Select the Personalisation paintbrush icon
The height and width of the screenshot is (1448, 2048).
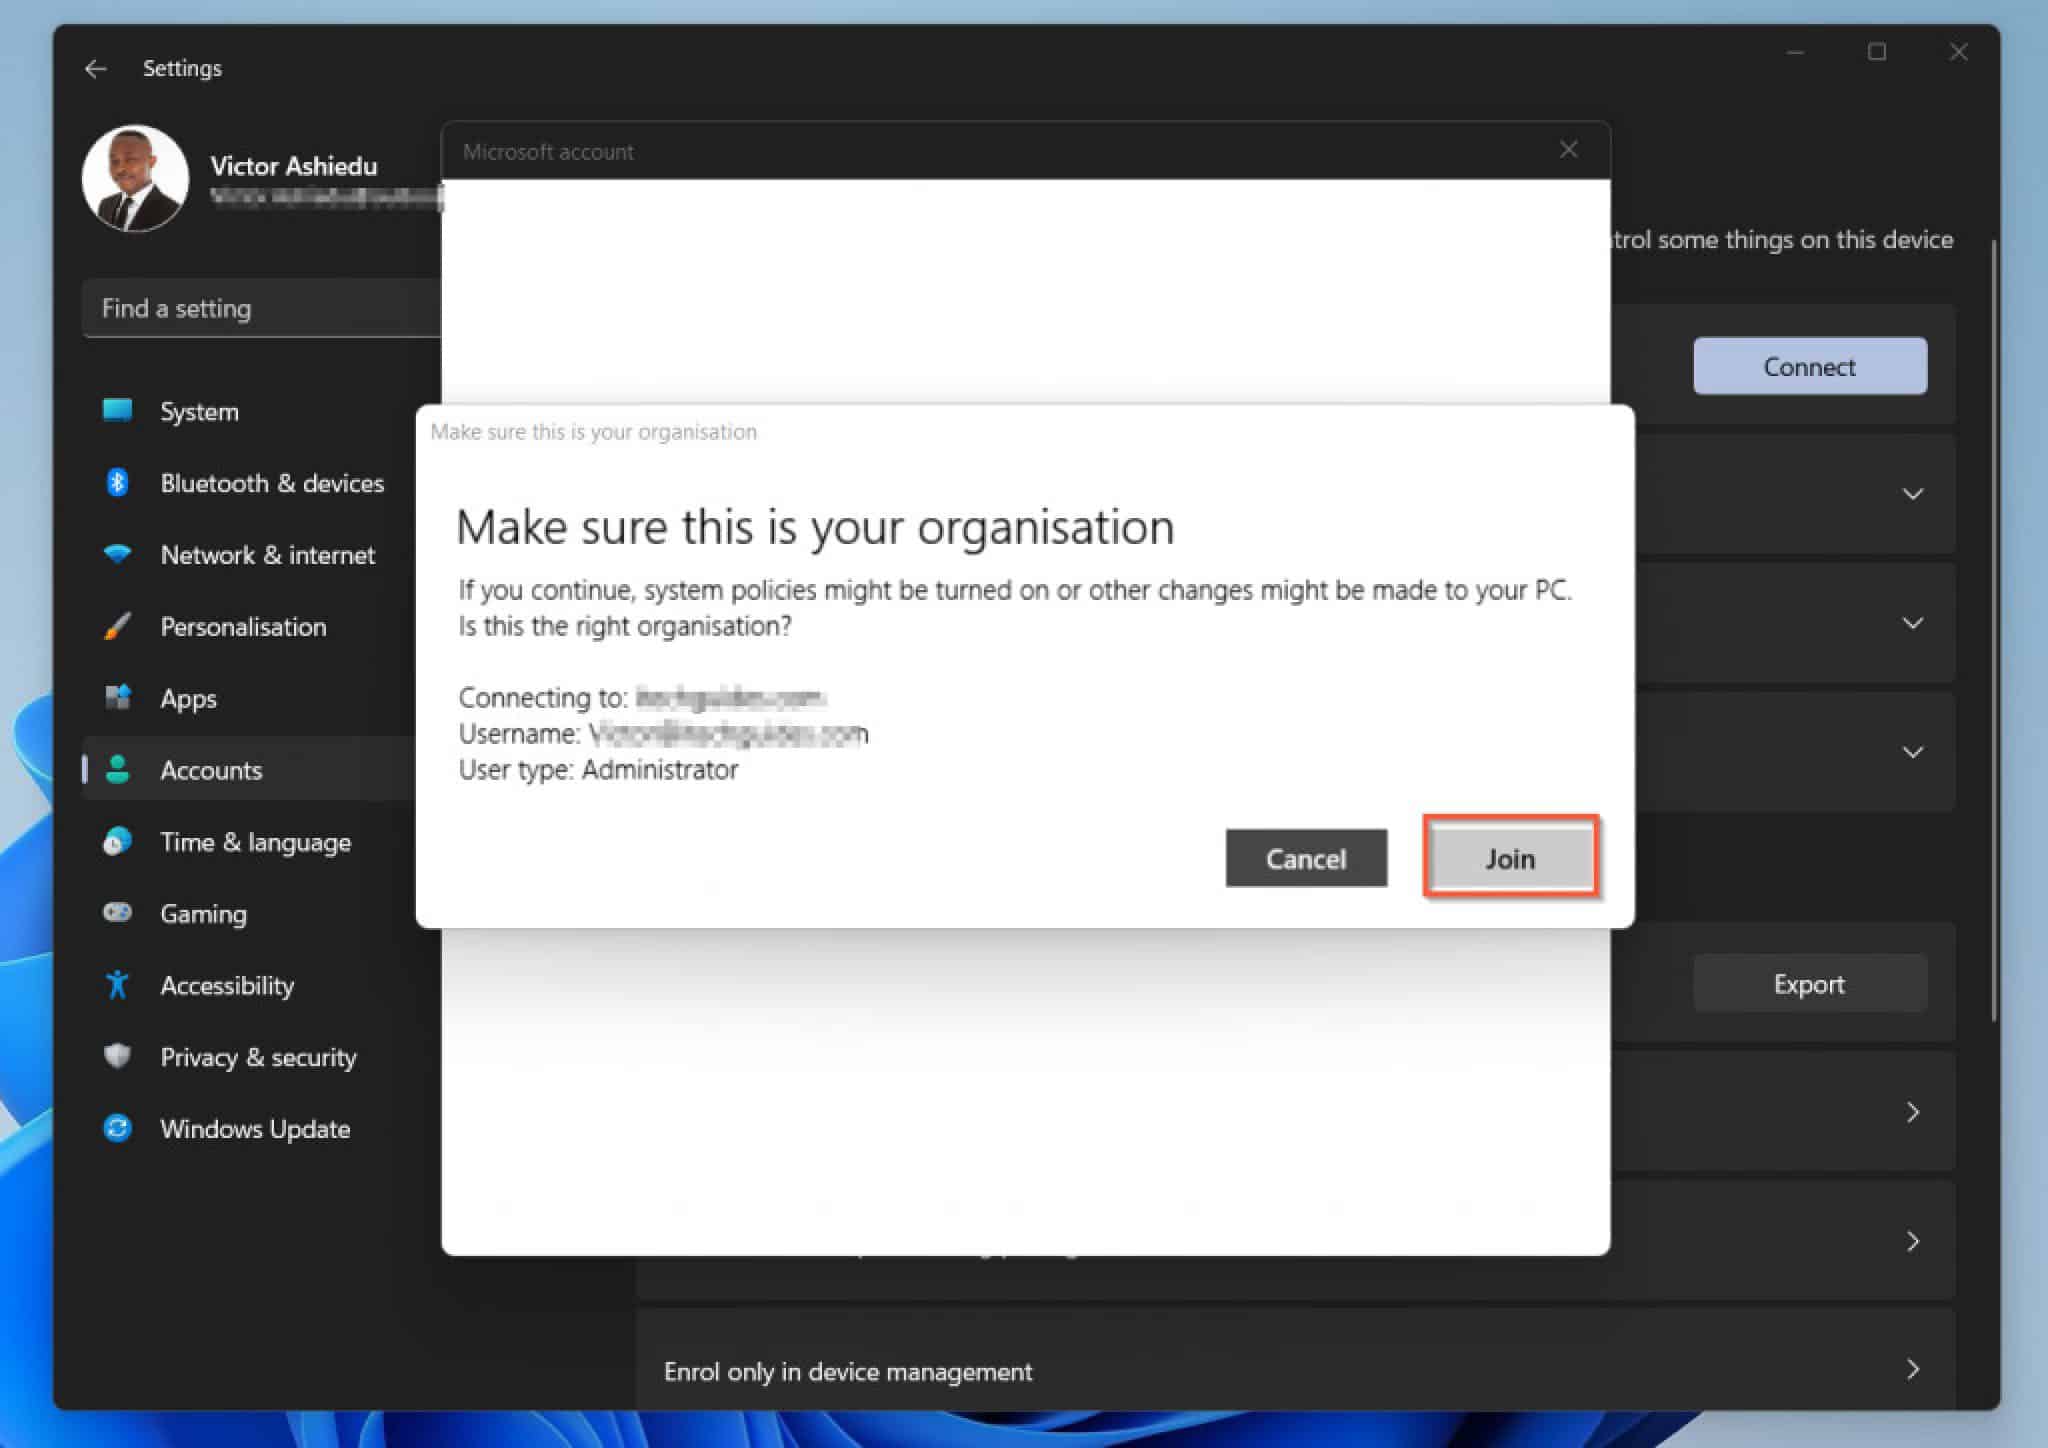click(x=117, y=627)
